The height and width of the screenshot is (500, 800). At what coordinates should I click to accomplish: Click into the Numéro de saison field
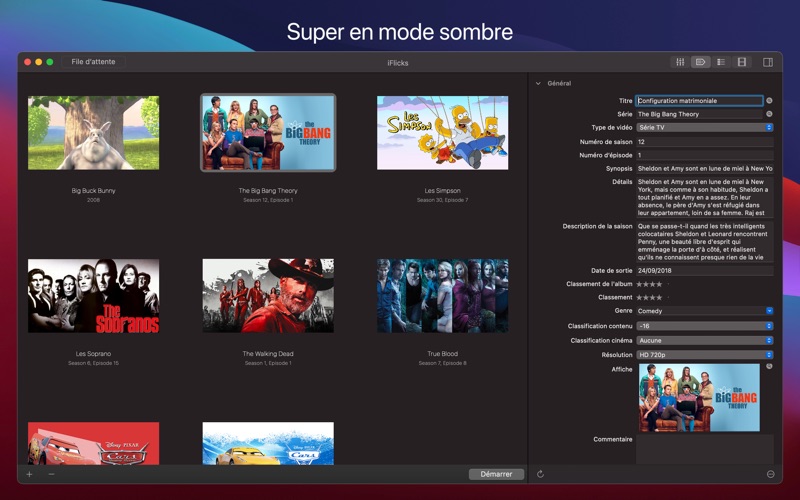[705, 142]
